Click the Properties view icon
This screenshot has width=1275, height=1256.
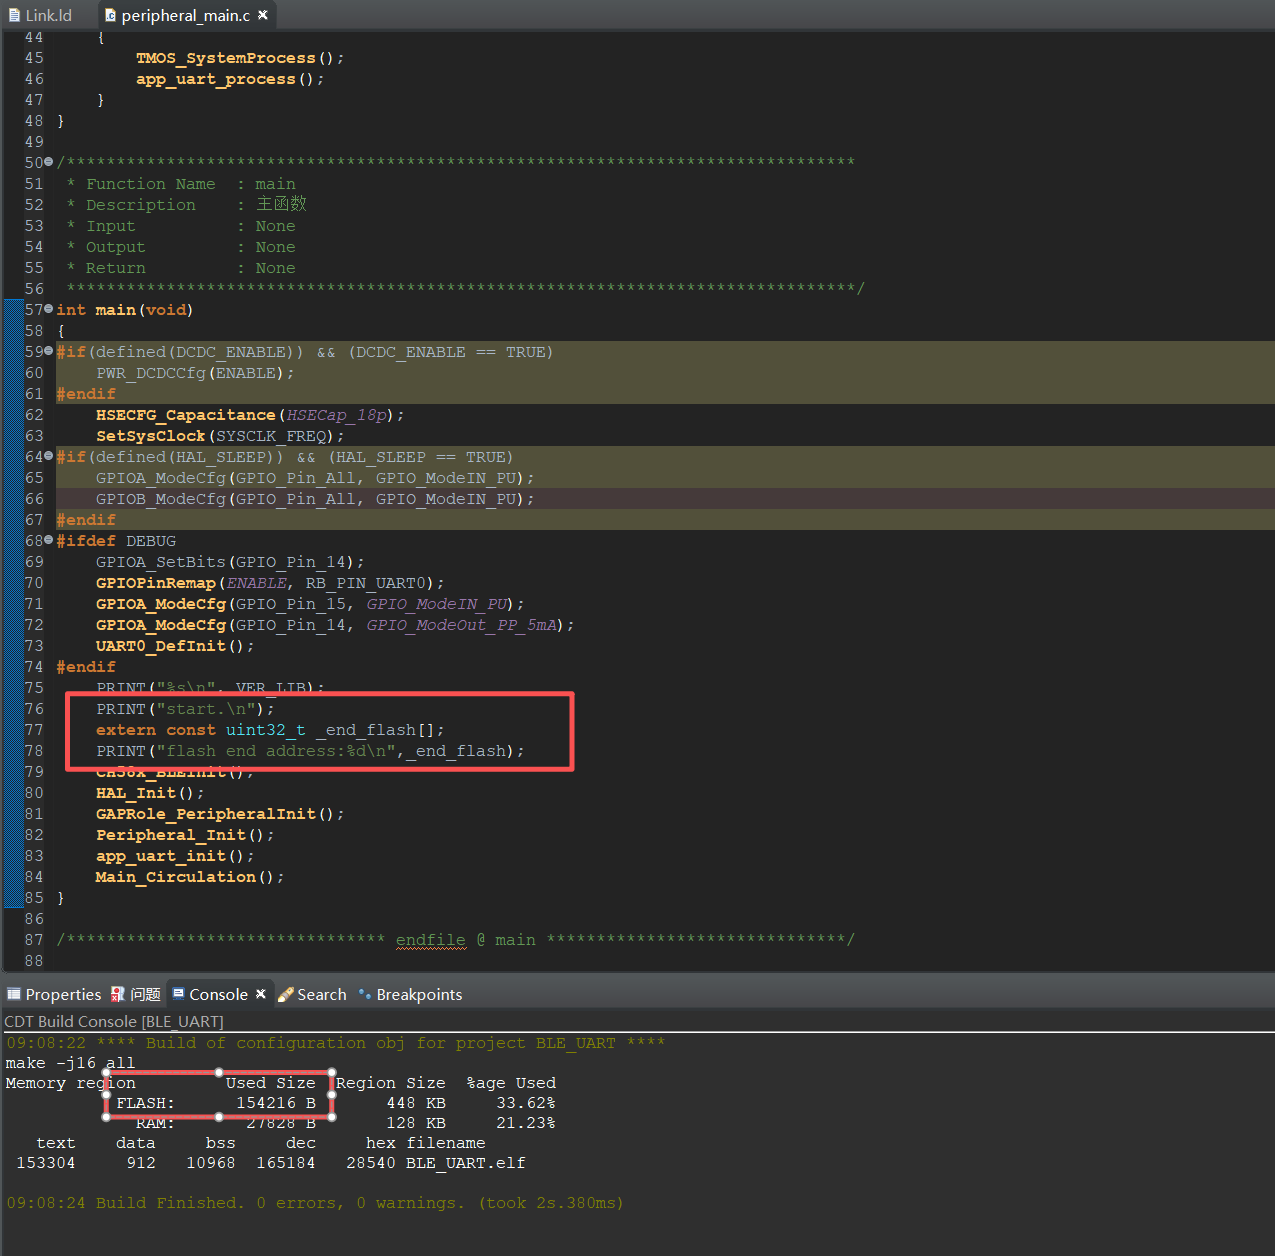click(14, 994)
